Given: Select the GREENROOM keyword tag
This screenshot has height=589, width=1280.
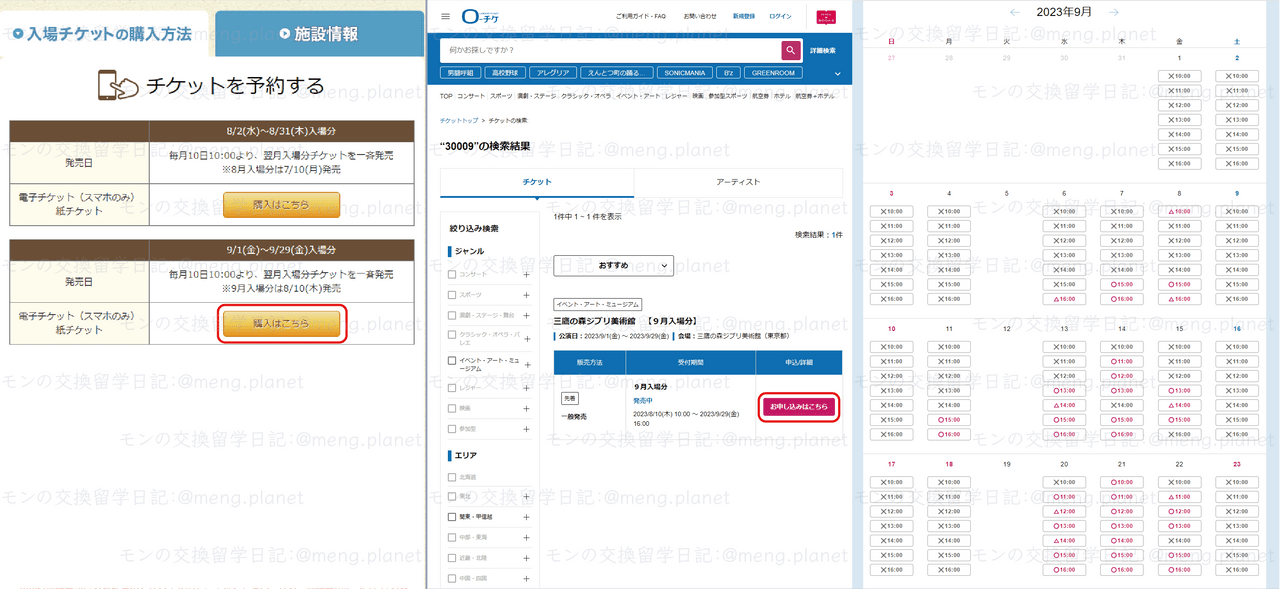Looking at the screenshot, I should pyautogui.click(x=775, y=73).
